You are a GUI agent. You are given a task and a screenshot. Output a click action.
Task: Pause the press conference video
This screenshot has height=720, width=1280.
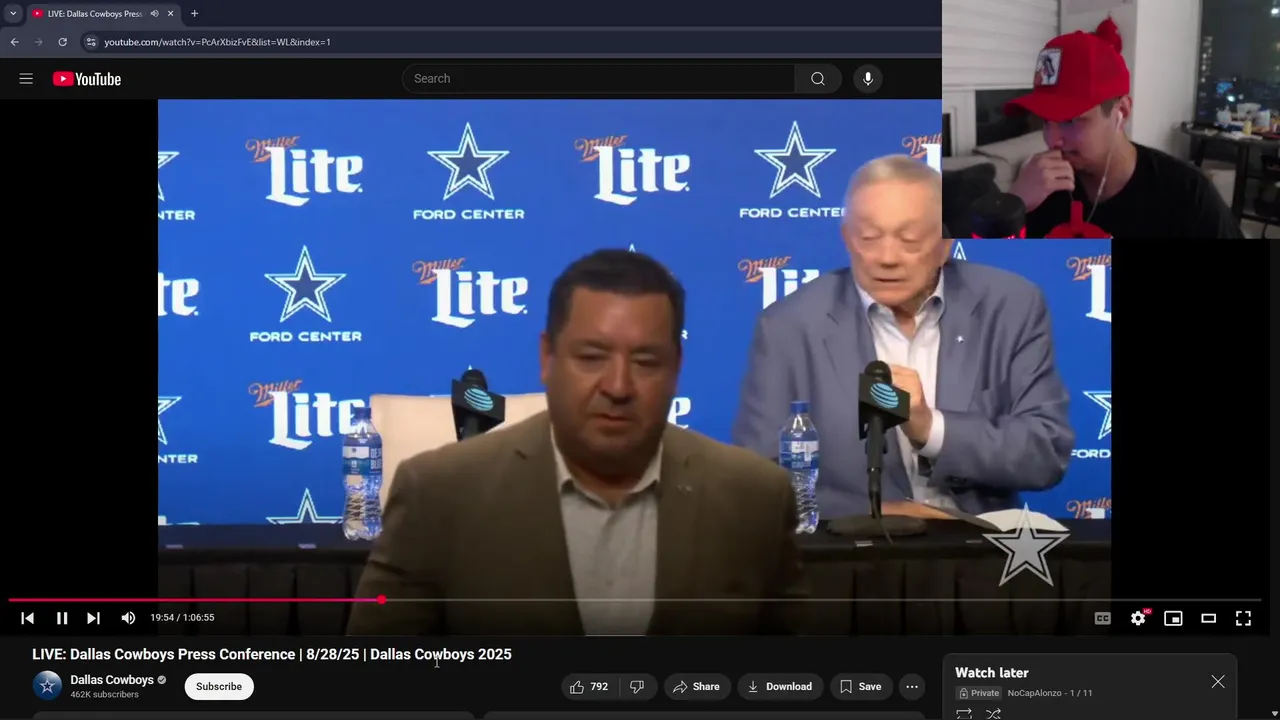61,618
